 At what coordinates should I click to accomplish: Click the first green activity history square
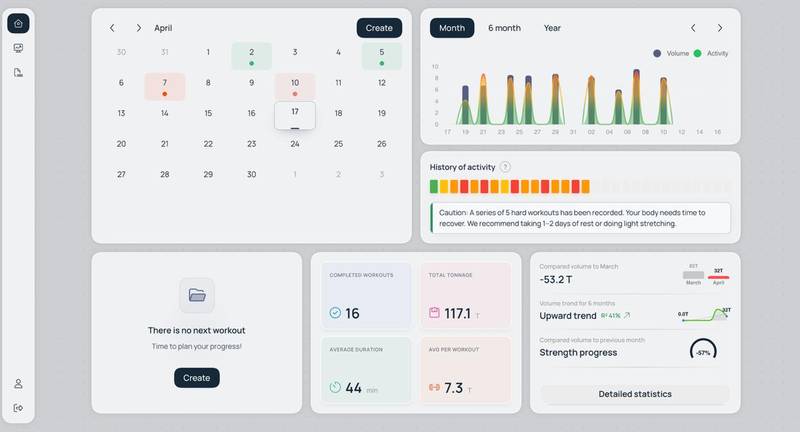point(434,187)
